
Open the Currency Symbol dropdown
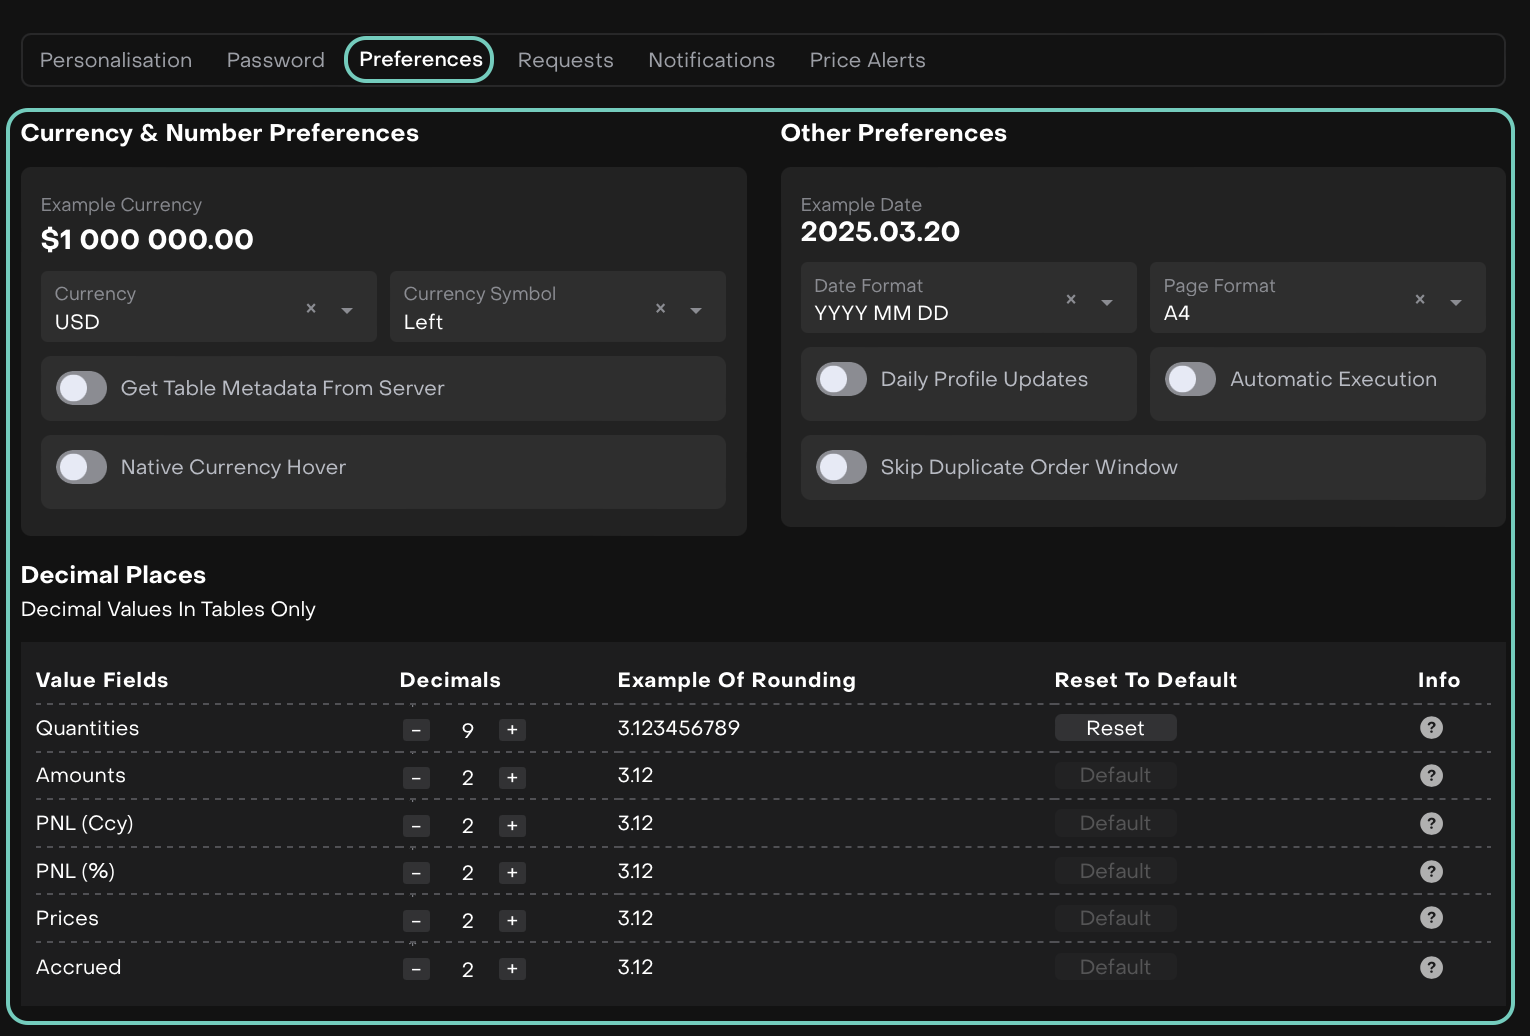point(696,310)
